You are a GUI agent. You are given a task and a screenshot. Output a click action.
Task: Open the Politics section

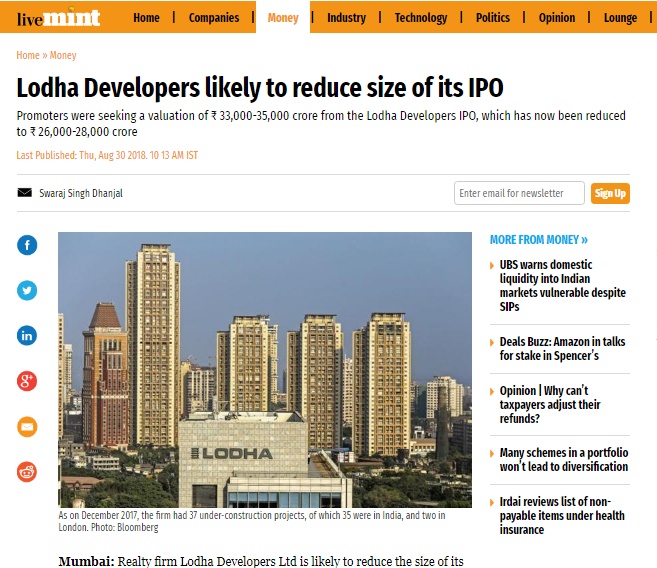click(493, 18)
